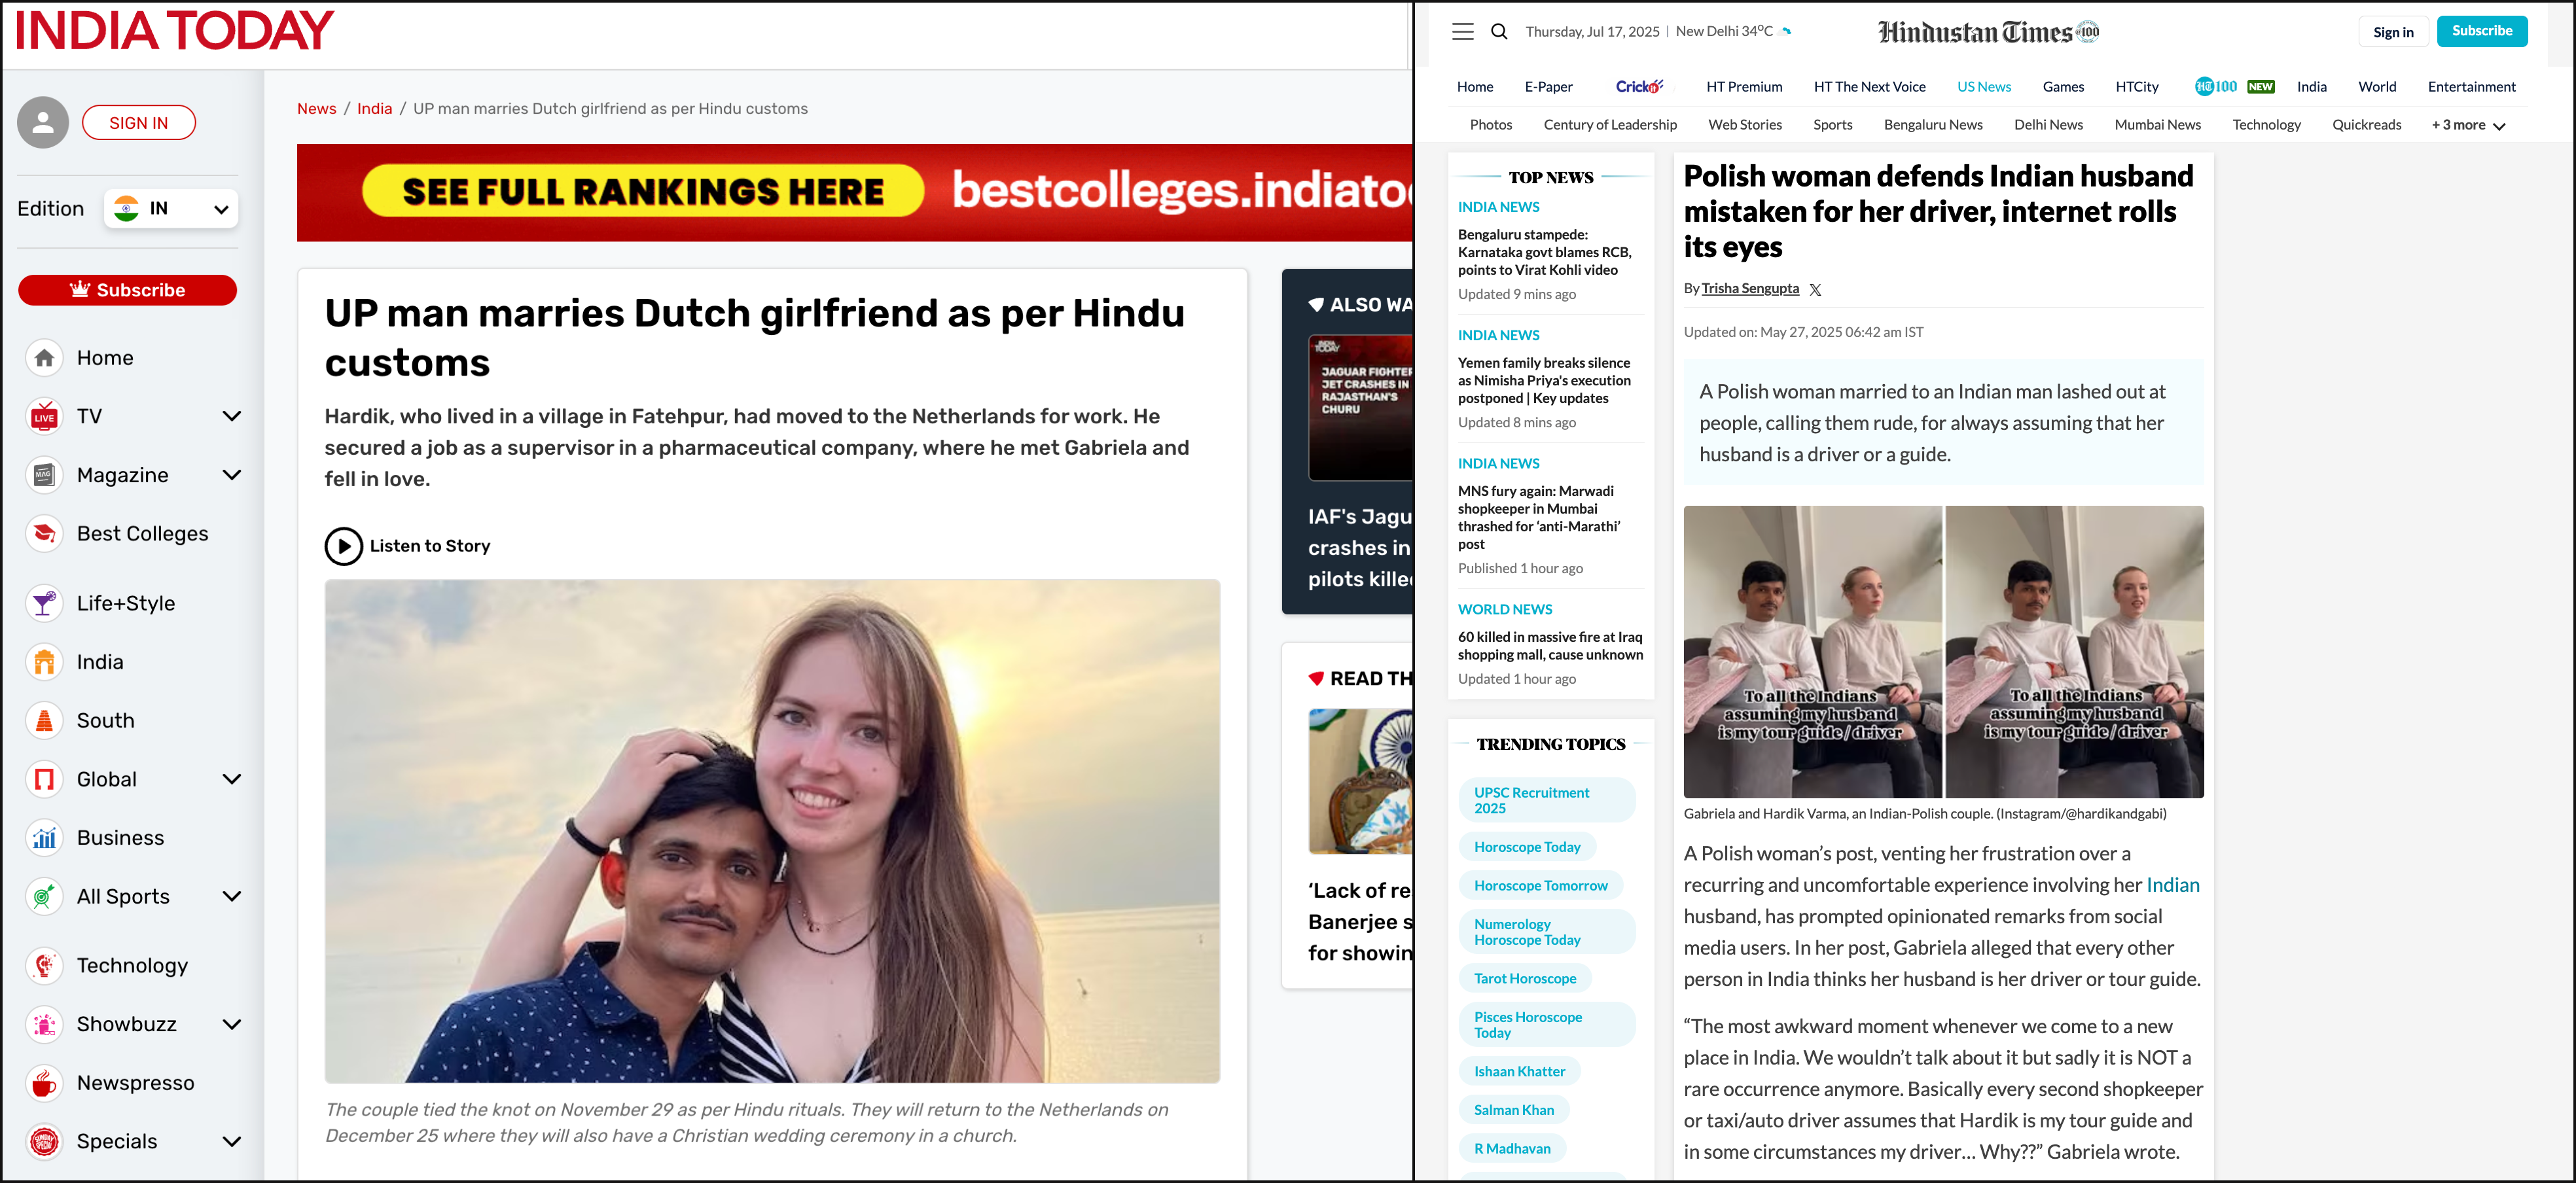Click the All Sports target icon
The height and width of the screenshot is (1183, 2576).
pyautogui.click(x=44, y=897)
